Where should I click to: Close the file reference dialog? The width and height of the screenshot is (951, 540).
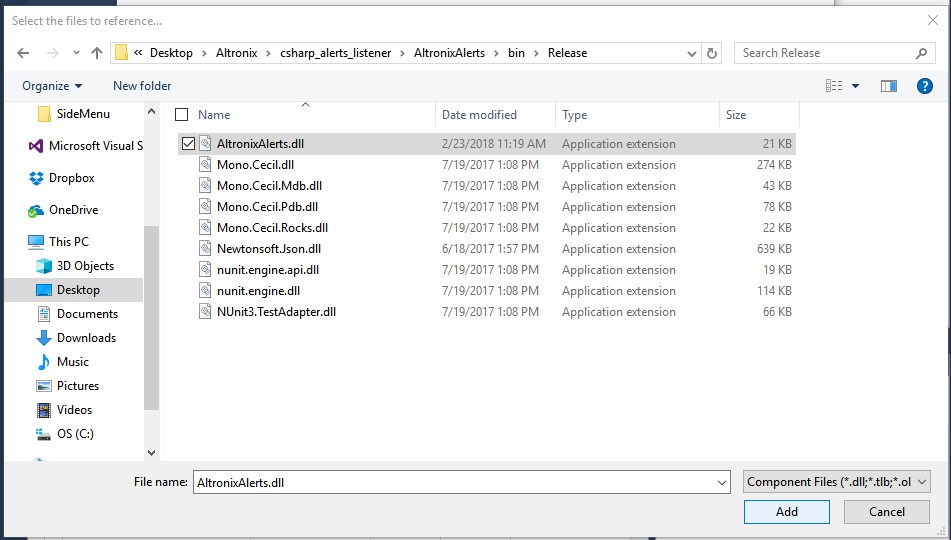pos(933,21)
